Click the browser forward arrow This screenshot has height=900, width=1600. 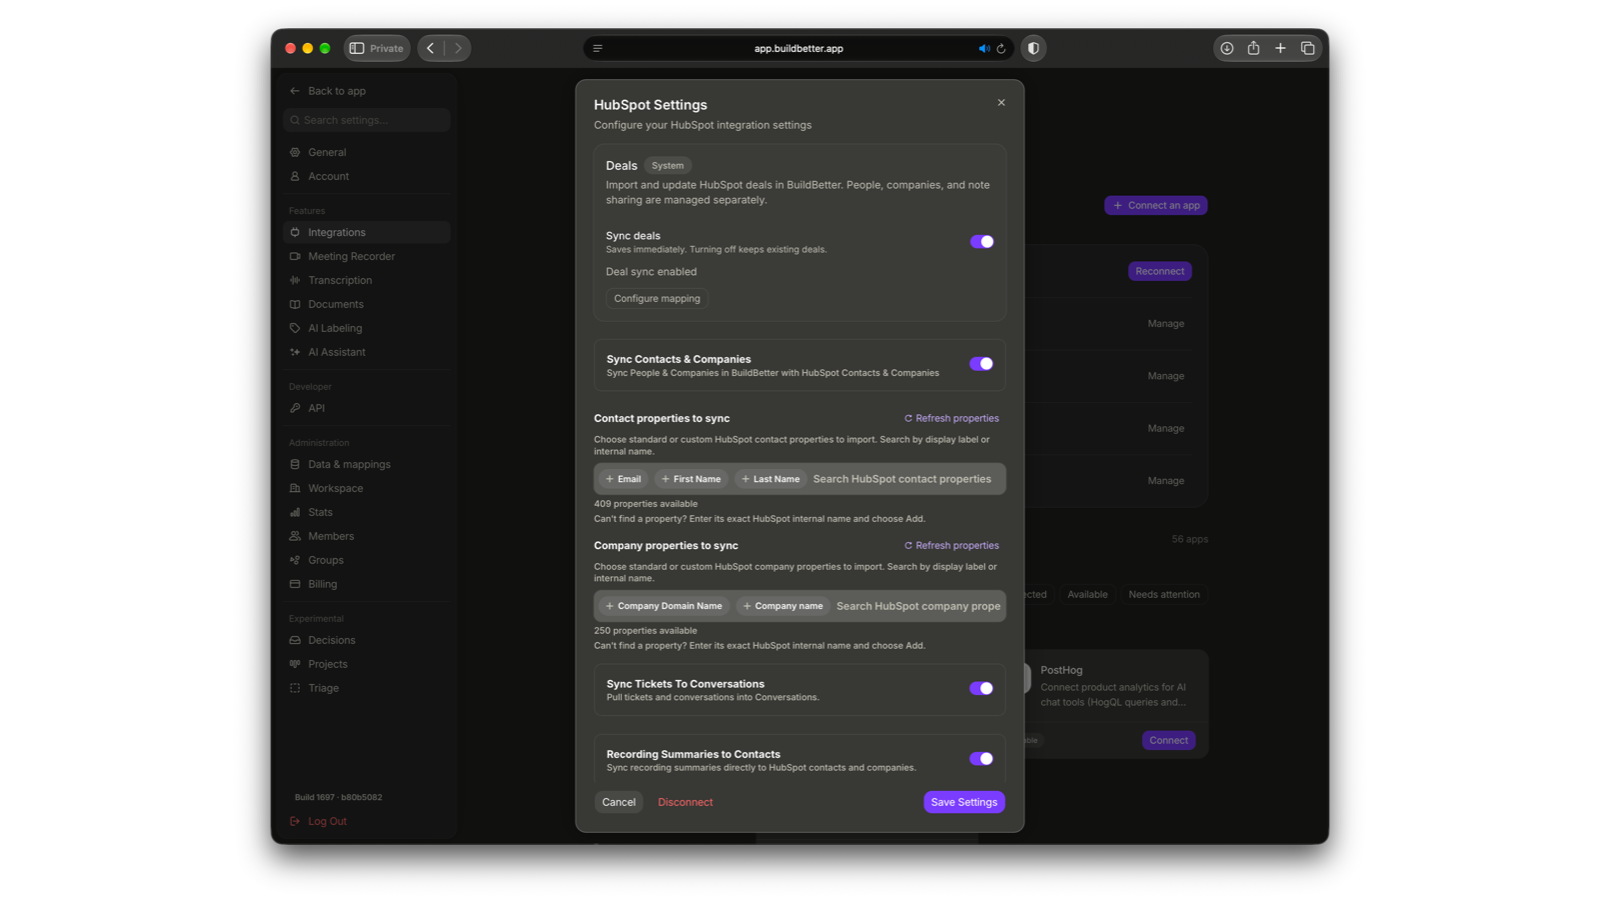point(458,48)
